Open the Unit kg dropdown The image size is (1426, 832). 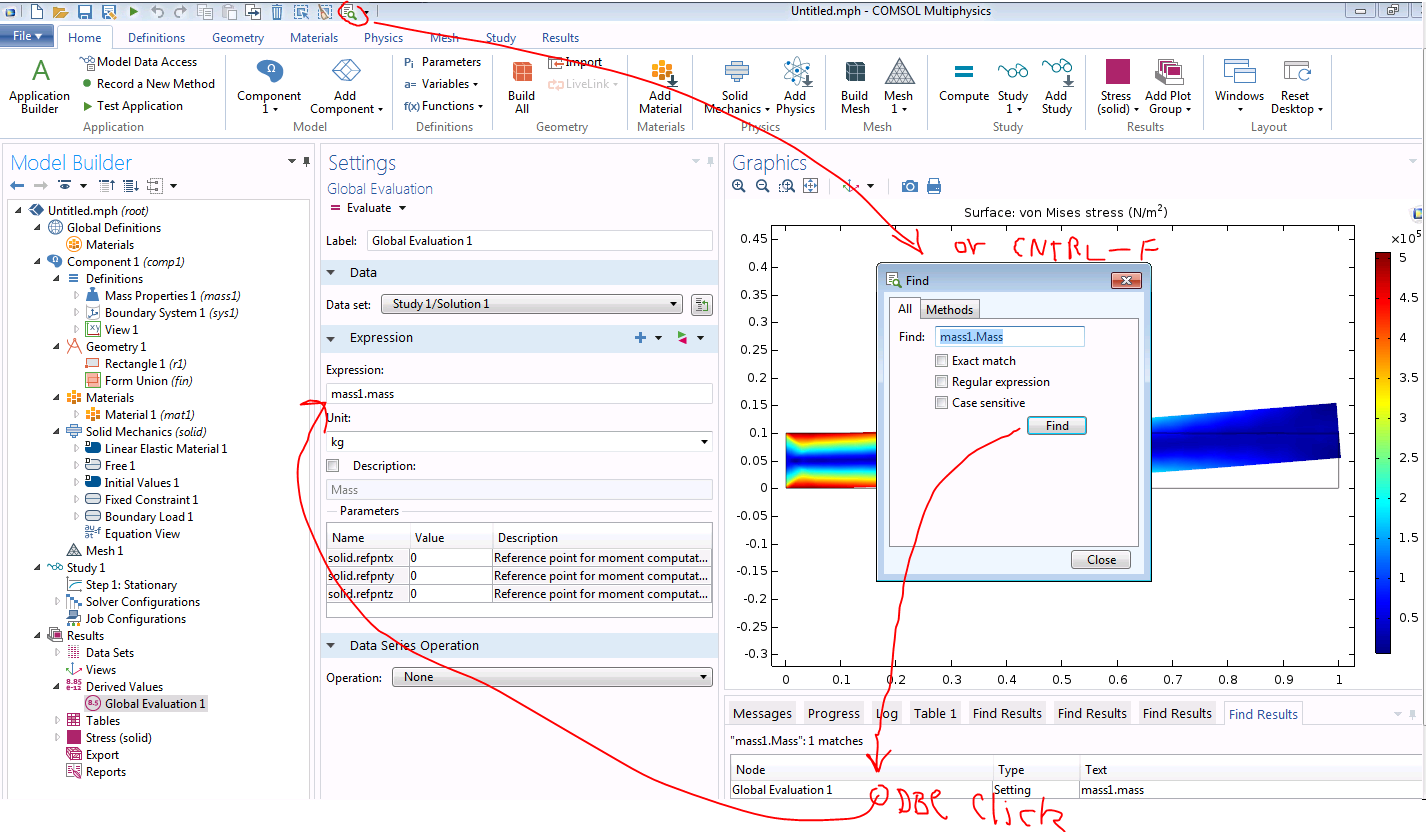point(519,442)
